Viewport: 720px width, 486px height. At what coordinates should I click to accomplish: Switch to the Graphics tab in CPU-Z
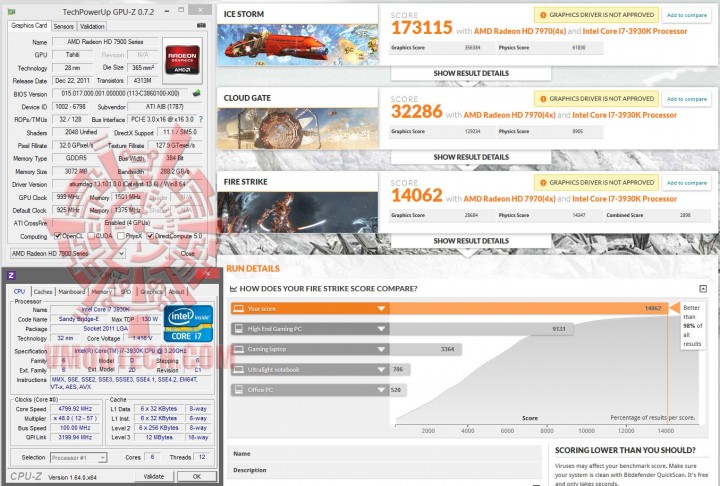151,292
